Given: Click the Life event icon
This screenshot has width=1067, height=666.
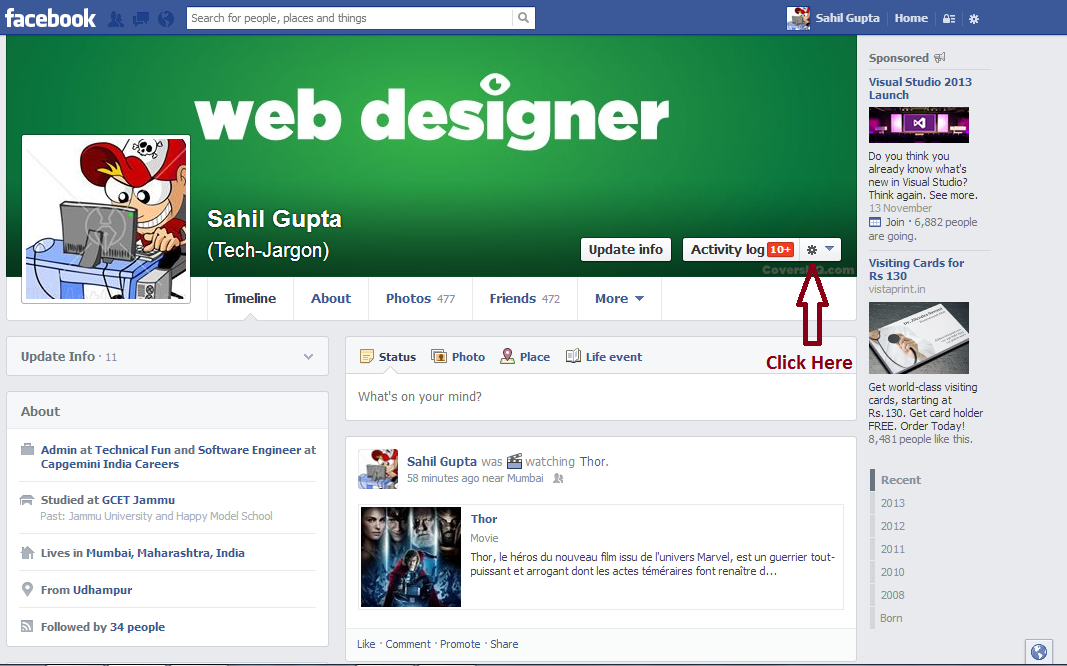Looking at the screenshot, I should coord(573,356).
